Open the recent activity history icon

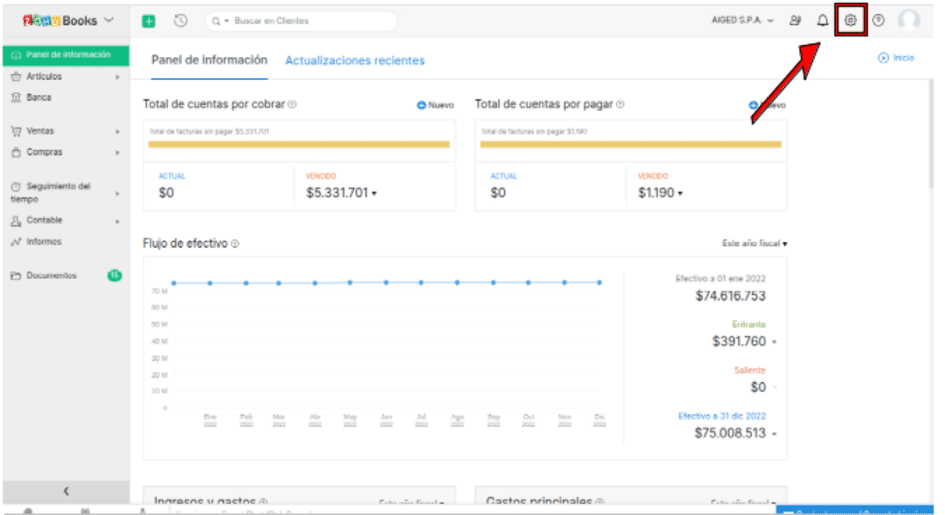pos(180,21)
